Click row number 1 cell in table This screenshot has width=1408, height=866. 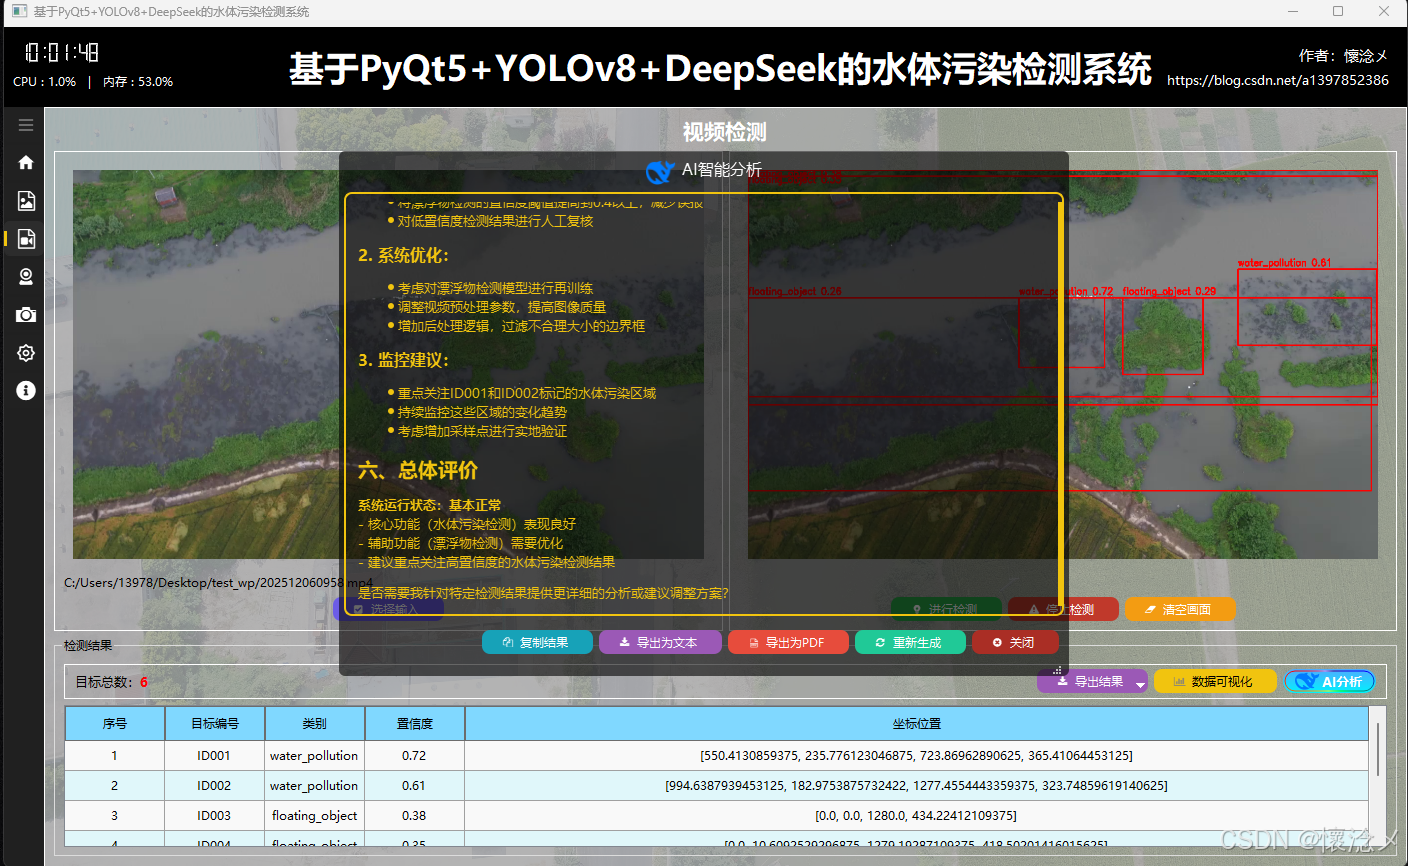click(115, 756)
